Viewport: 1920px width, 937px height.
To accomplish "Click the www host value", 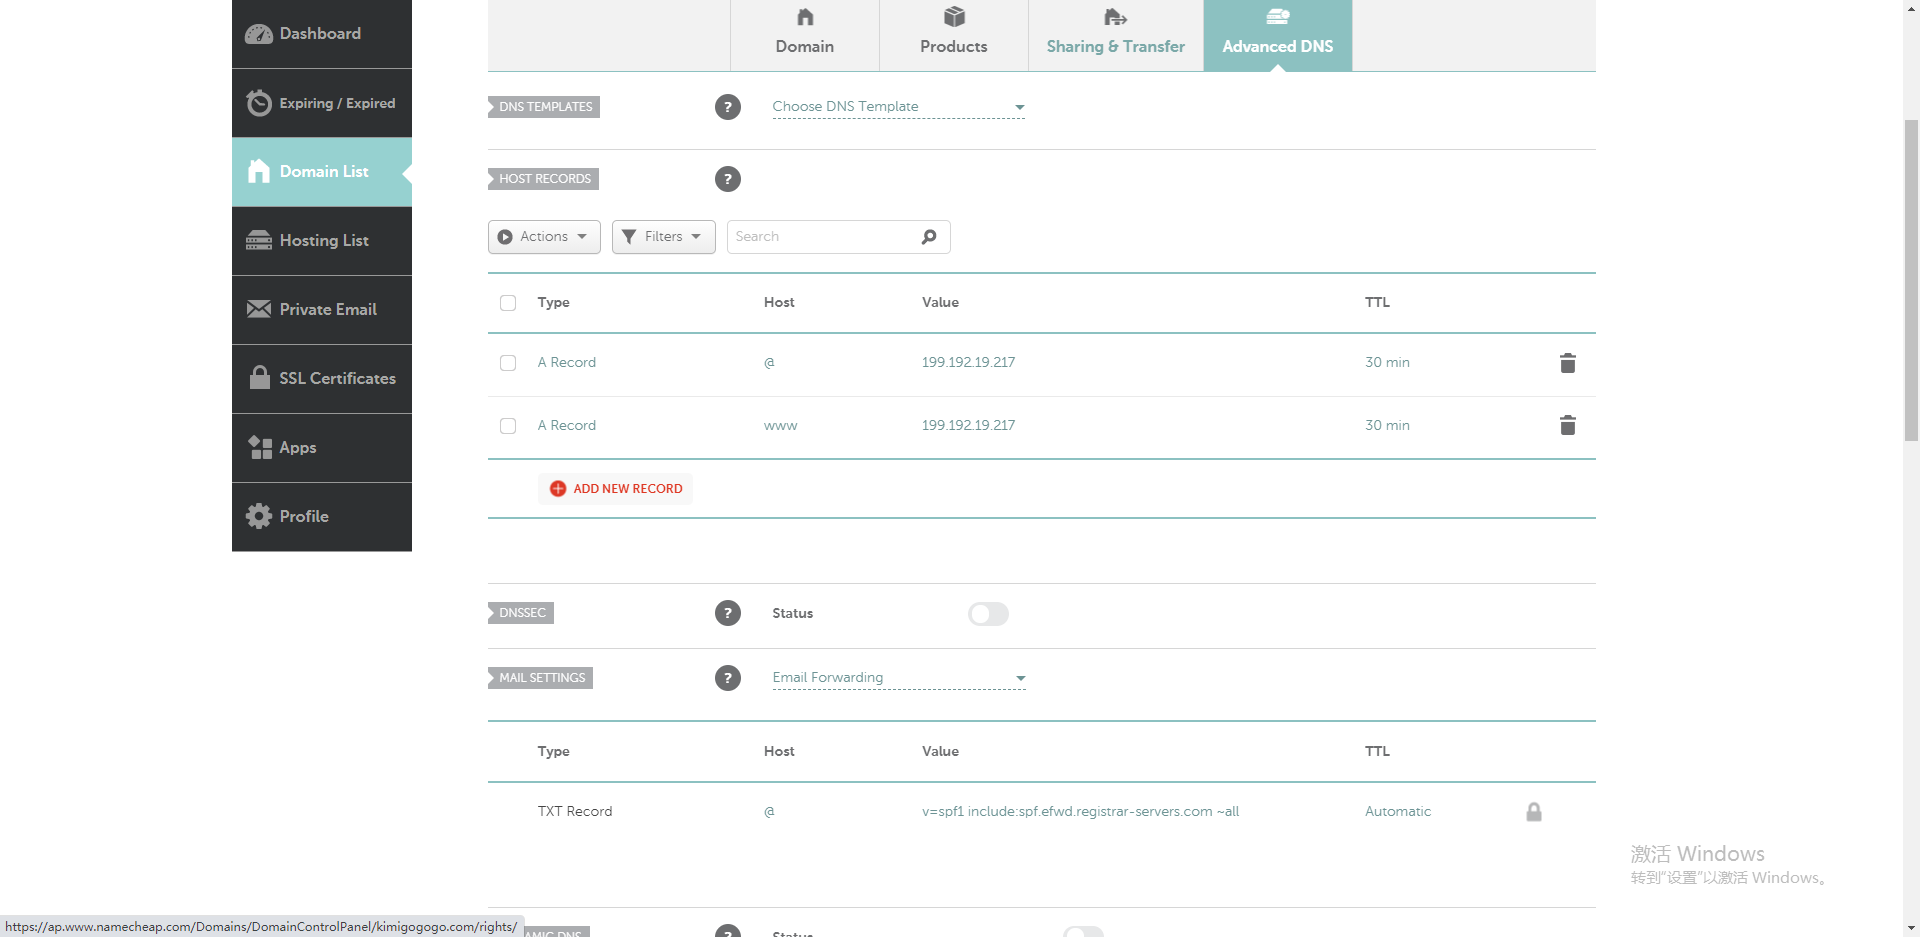I will click(781, 426).
